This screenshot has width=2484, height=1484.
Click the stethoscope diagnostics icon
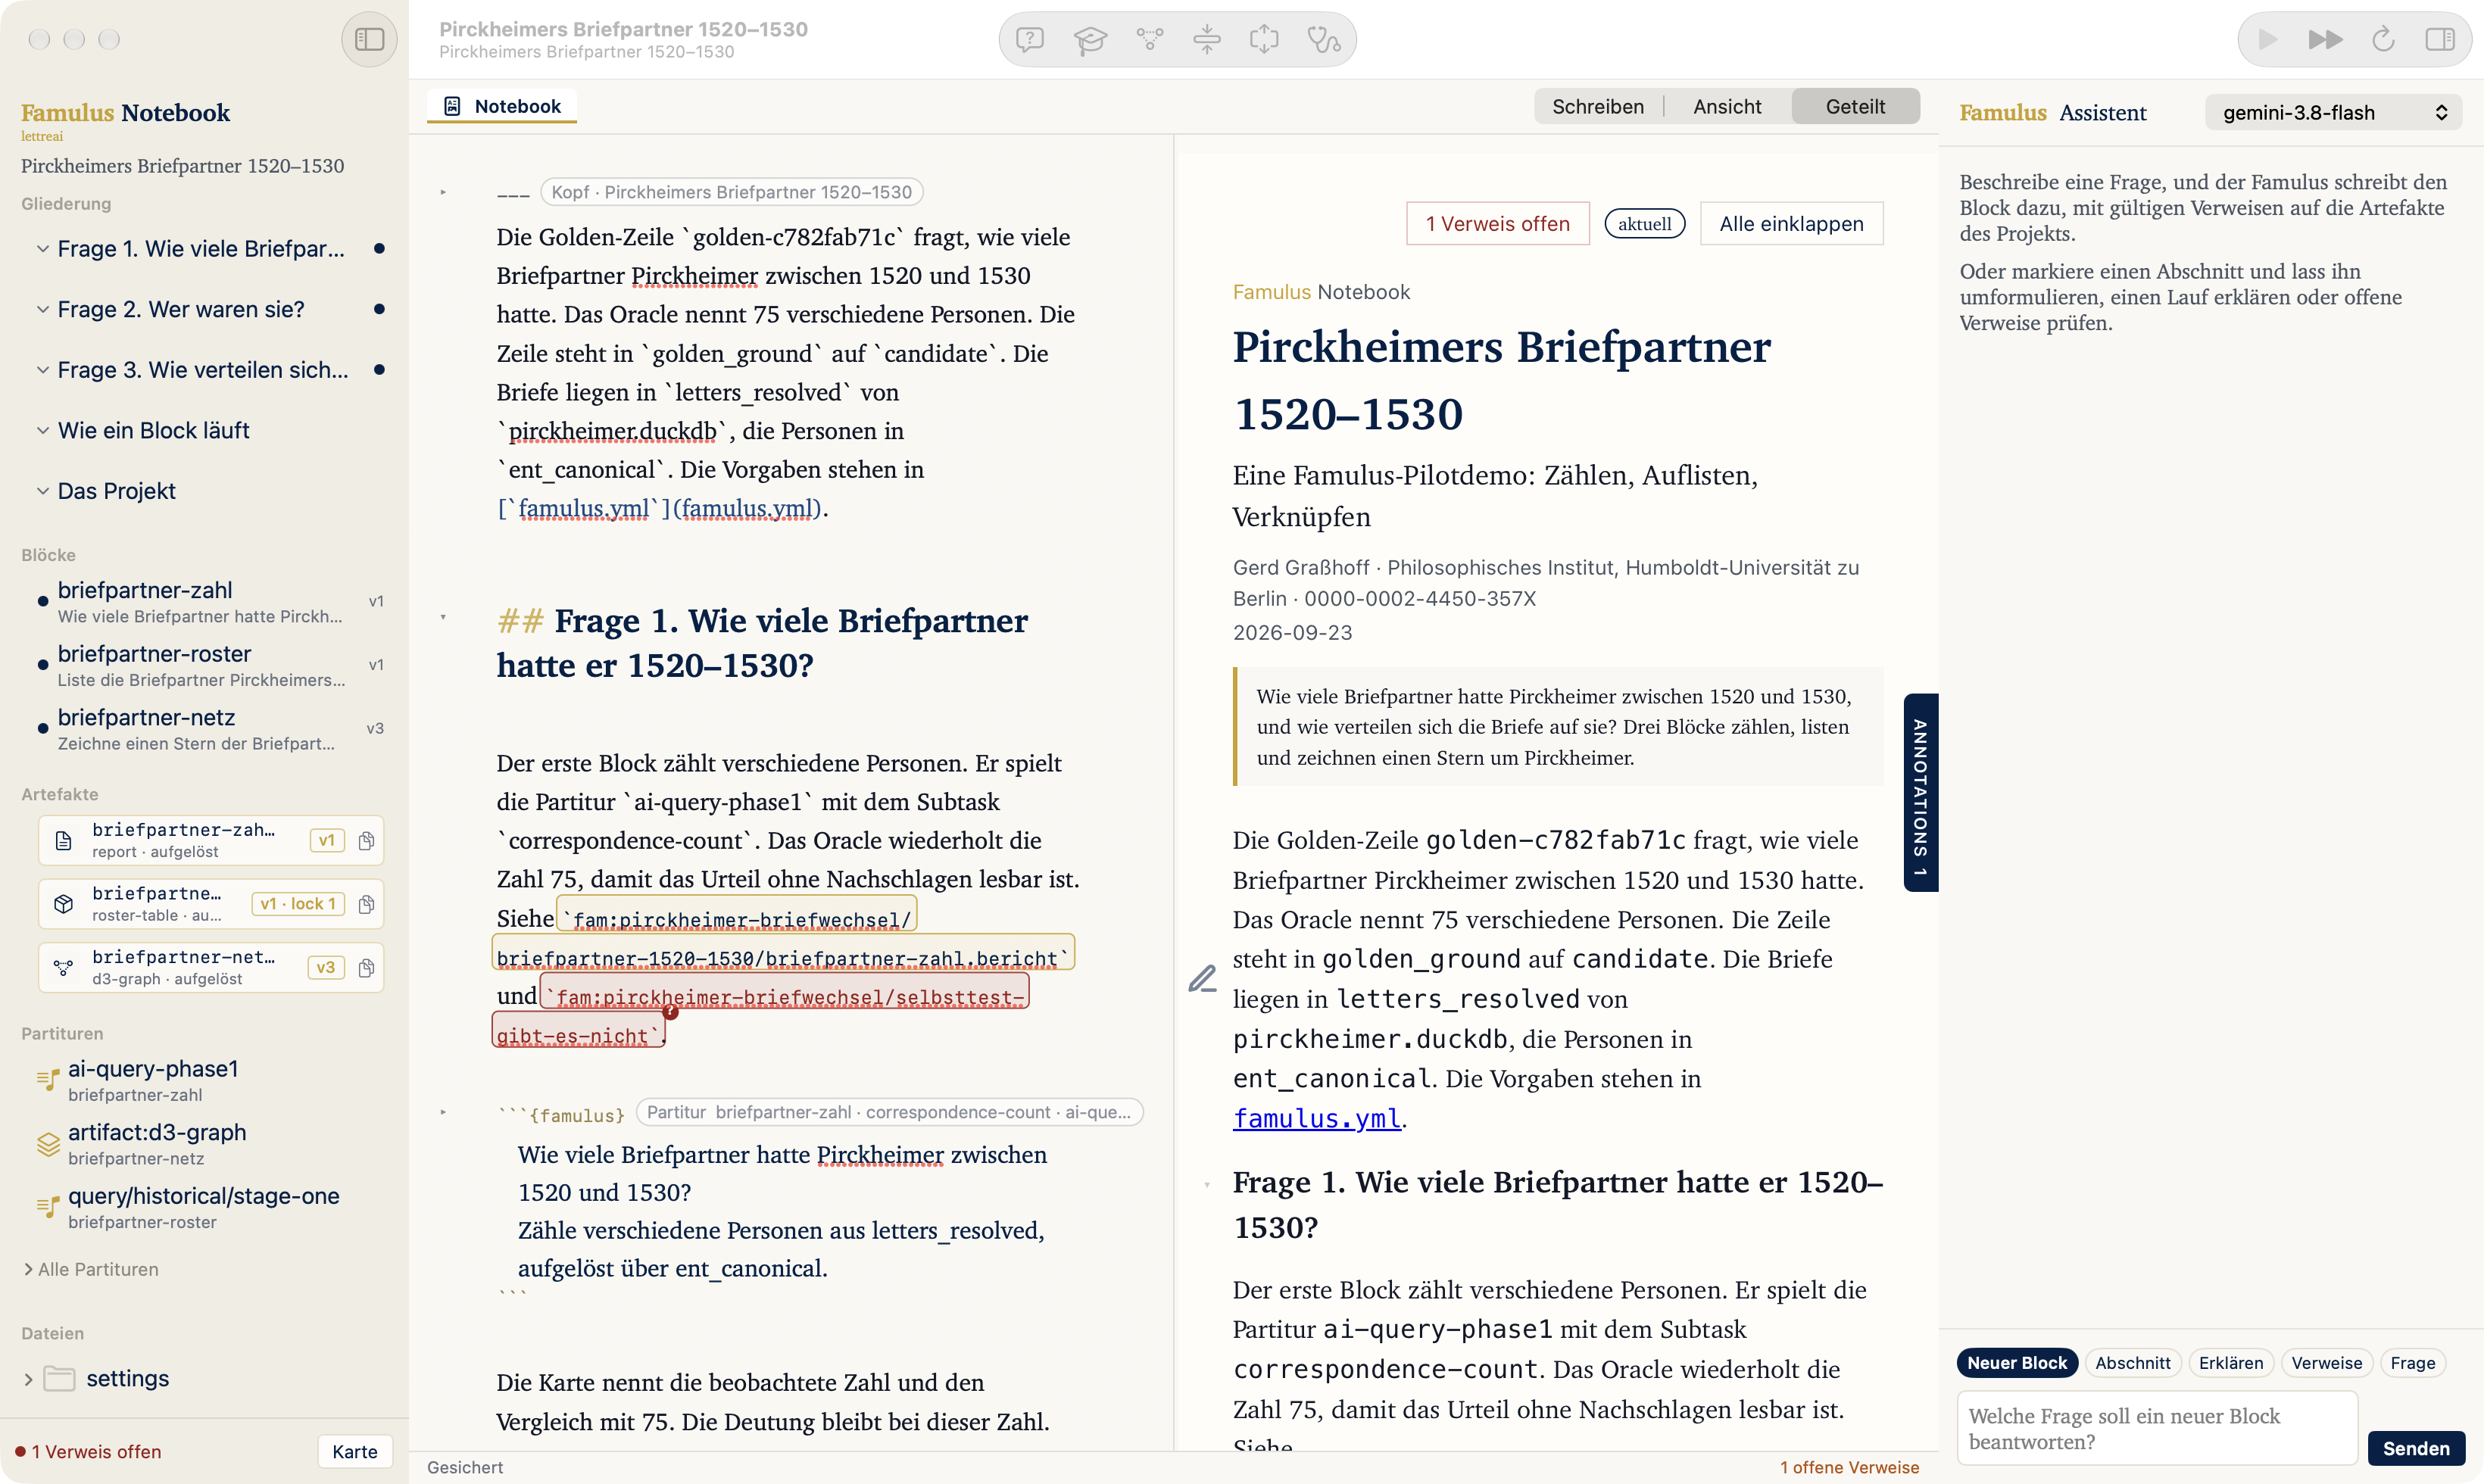click(x=1324, y=40)
